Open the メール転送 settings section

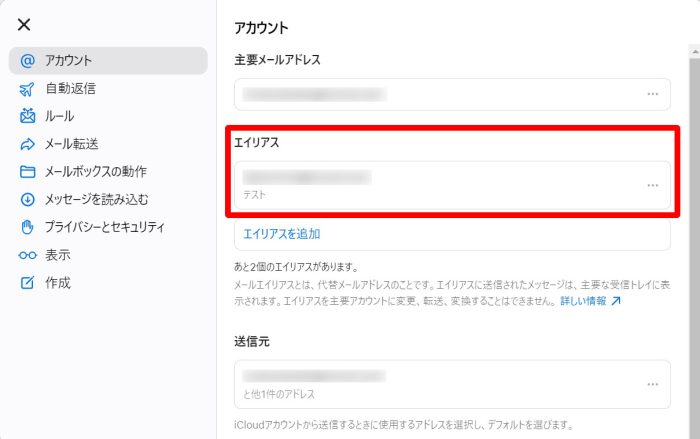(71, 144)
